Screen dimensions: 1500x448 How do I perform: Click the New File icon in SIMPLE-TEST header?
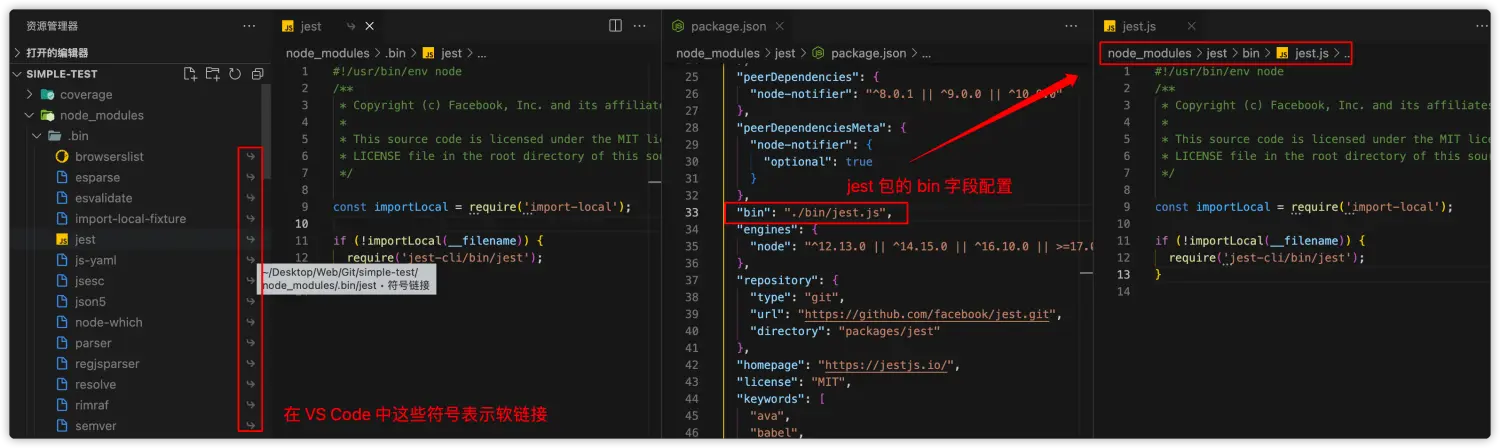(x=190, y=74)
